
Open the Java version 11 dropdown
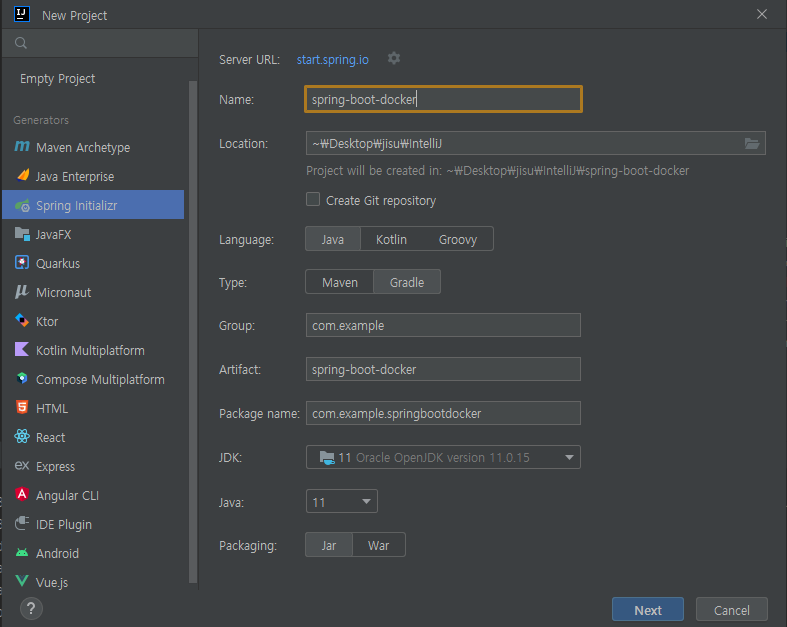tap(342, 501)
